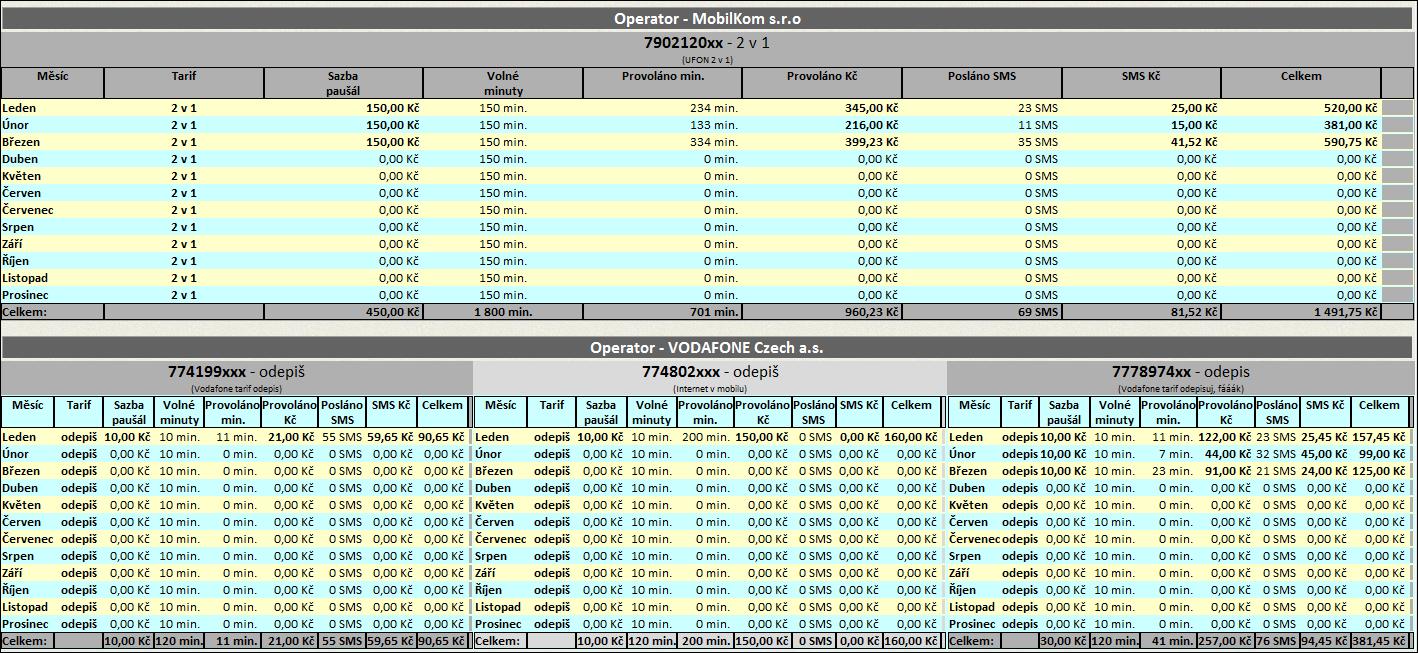Select MobilKom Celkem 701 min. cell

[x=662, y=312]
